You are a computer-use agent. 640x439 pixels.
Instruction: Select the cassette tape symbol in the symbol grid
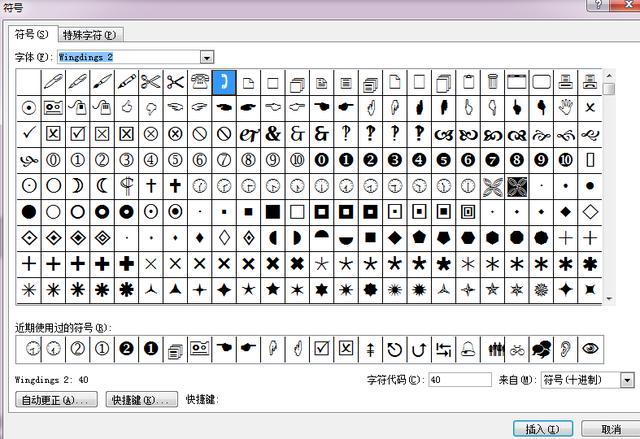(x=53, y=108)
